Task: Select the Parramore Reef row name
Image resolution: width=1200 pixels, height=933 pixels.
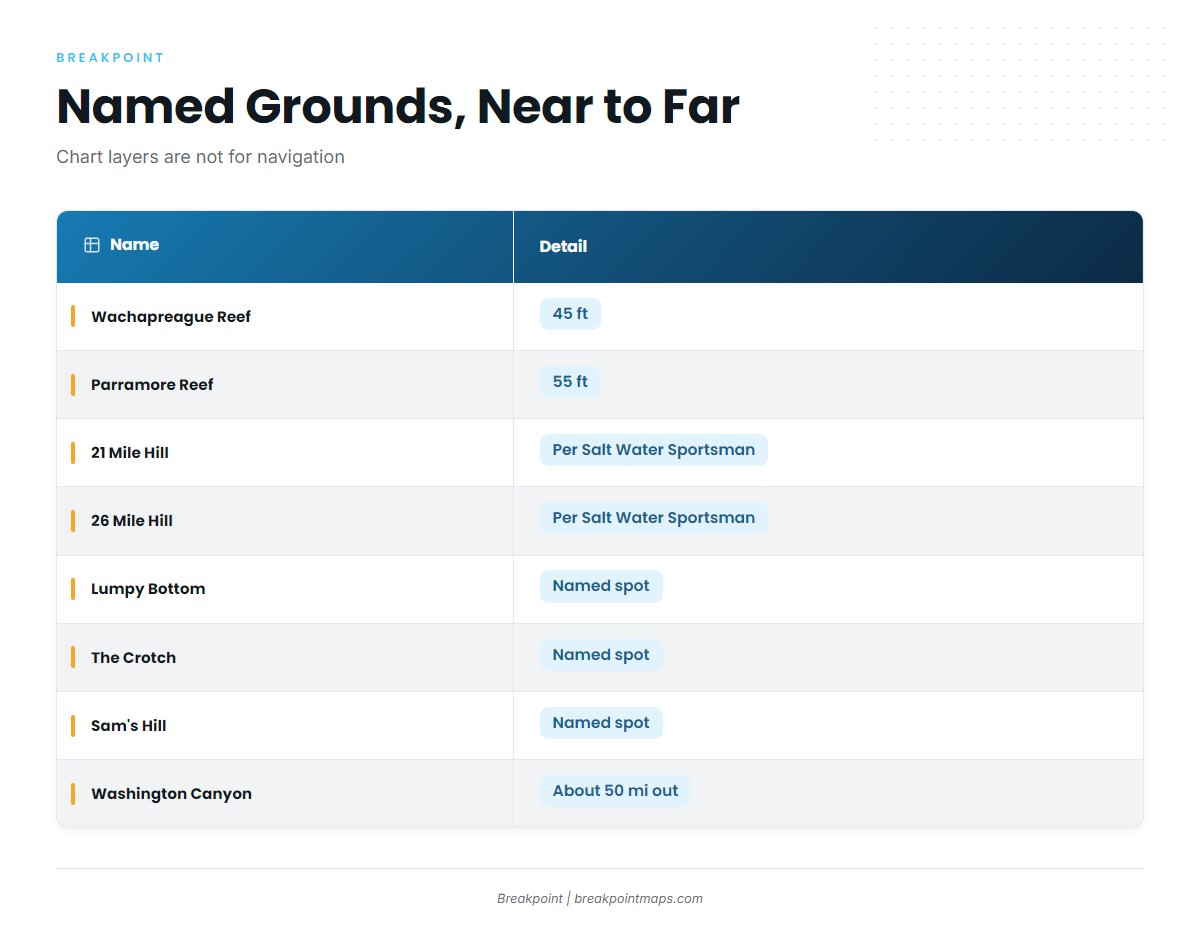Action: point(152,385)
